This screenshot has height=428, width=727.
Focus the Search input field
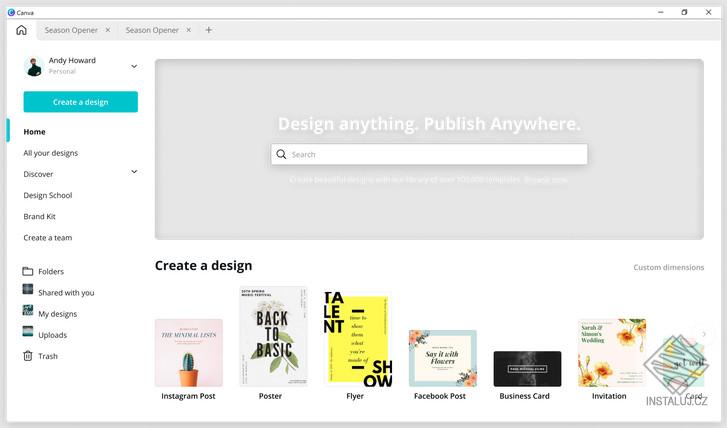pyautogui.click(x=429, y=154)
